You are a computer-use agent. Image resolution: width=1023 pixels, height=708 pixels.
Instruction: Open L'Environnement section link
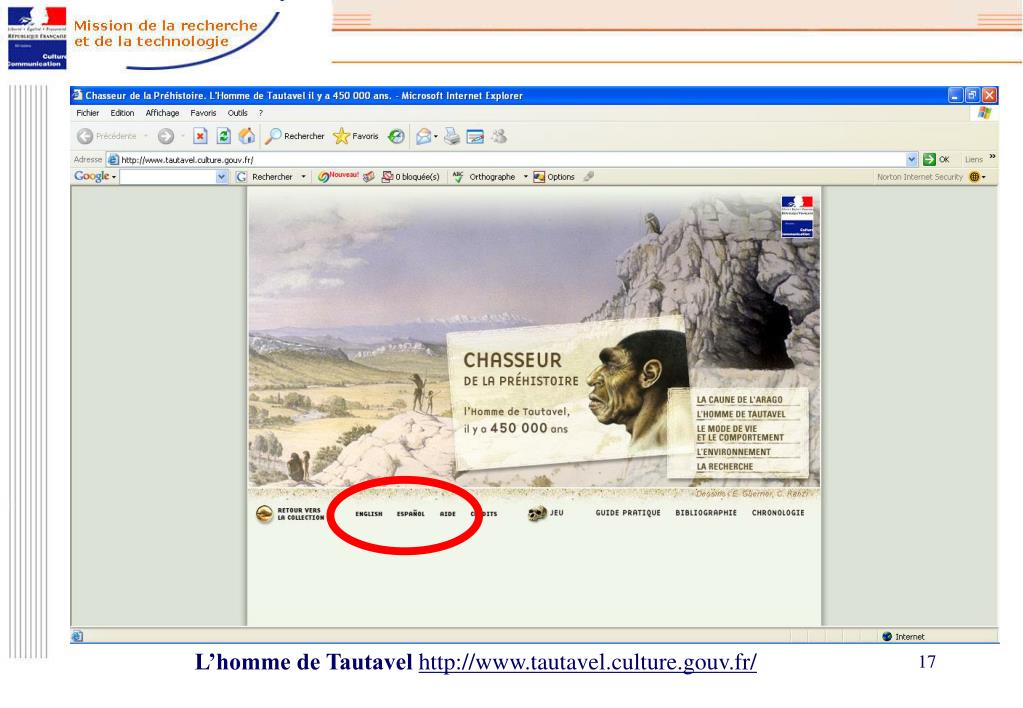(x=733, y=452)
